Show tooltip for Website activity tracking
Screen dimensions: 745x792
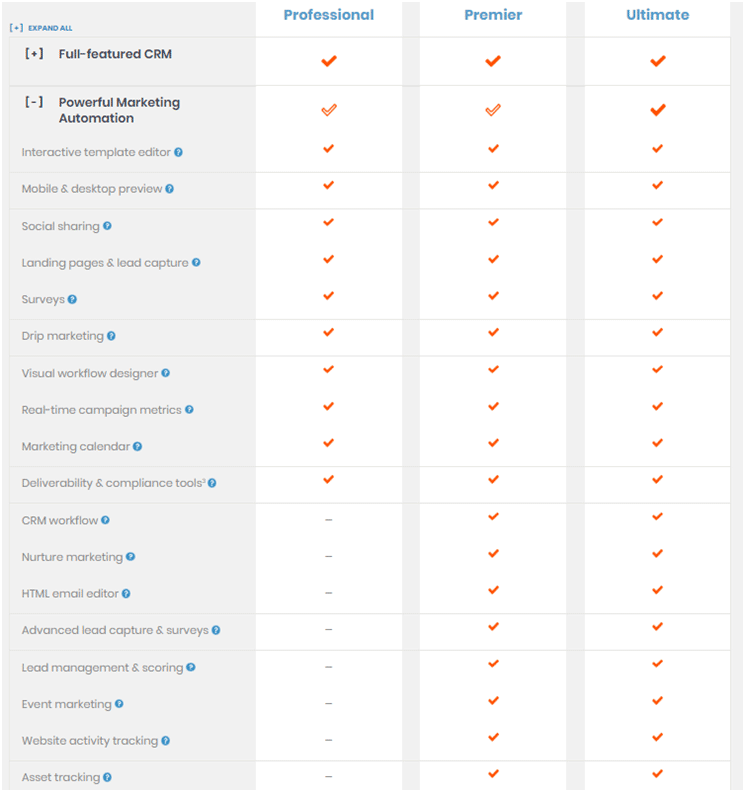(x=166, y=740)
